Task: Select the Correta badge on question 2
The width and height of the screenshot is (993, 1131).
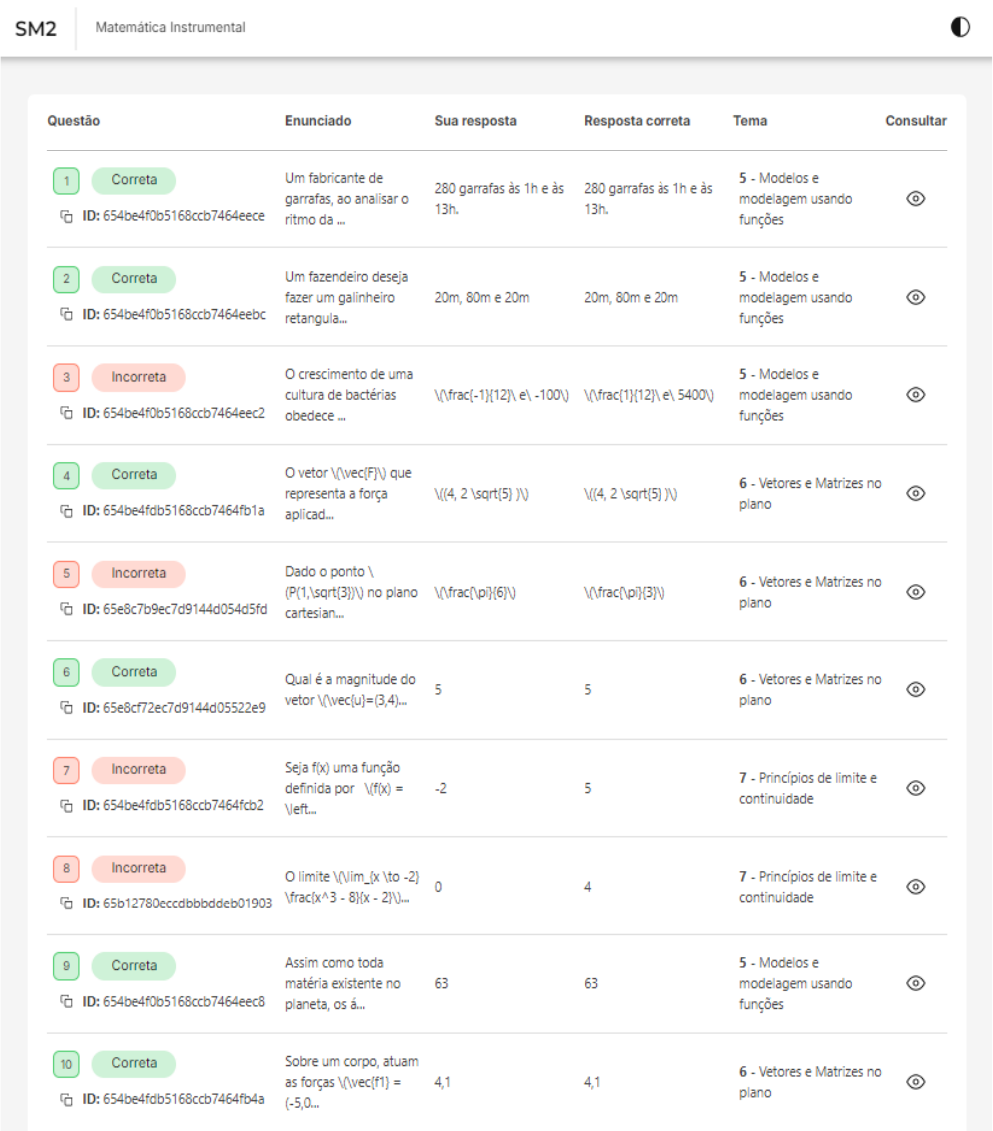Action: click(134, 278)
